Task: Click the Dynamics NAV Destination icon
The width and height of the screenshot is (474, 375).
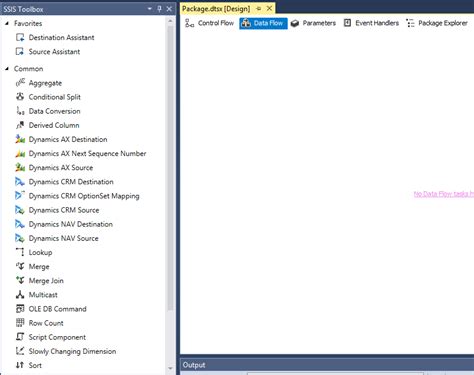Action: click(x=20, y=224)
